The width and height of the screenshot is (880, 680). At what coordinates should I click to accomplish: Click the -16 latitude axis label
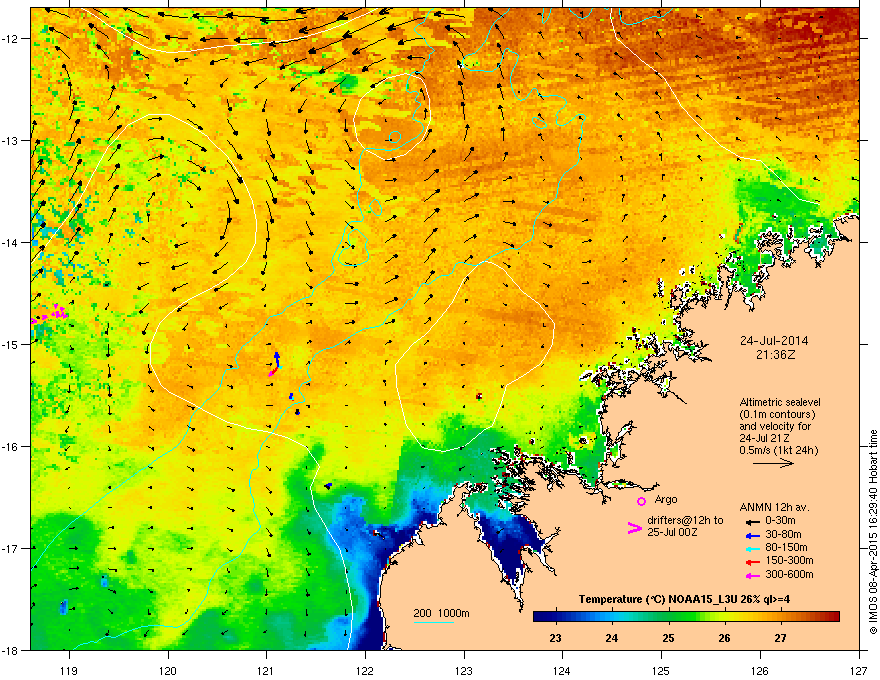pyautogui.click(x=10, y=447)
